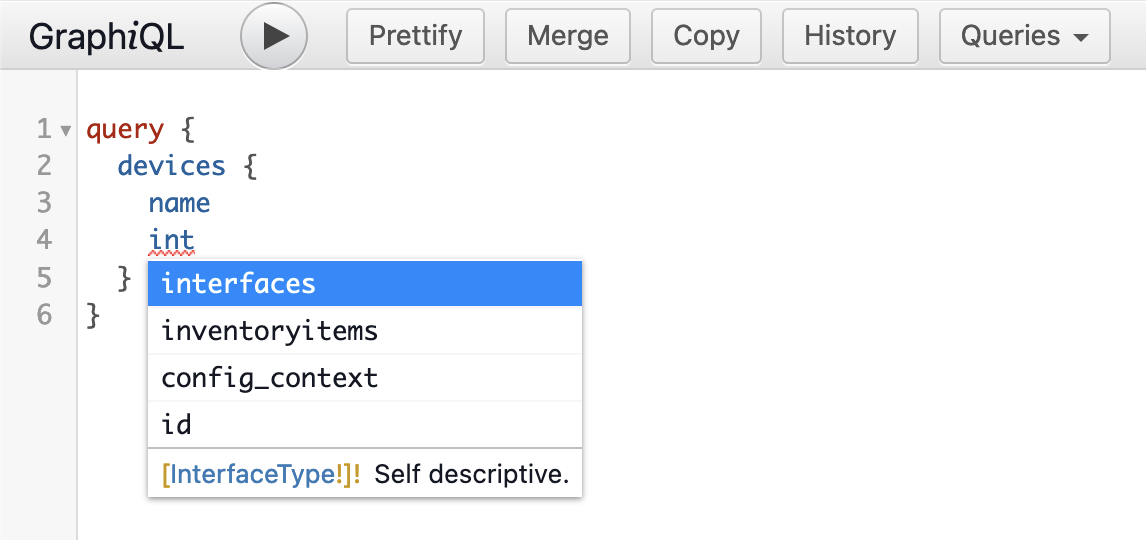
Task: Click line number 6 in the gutter
Action: 44,314
